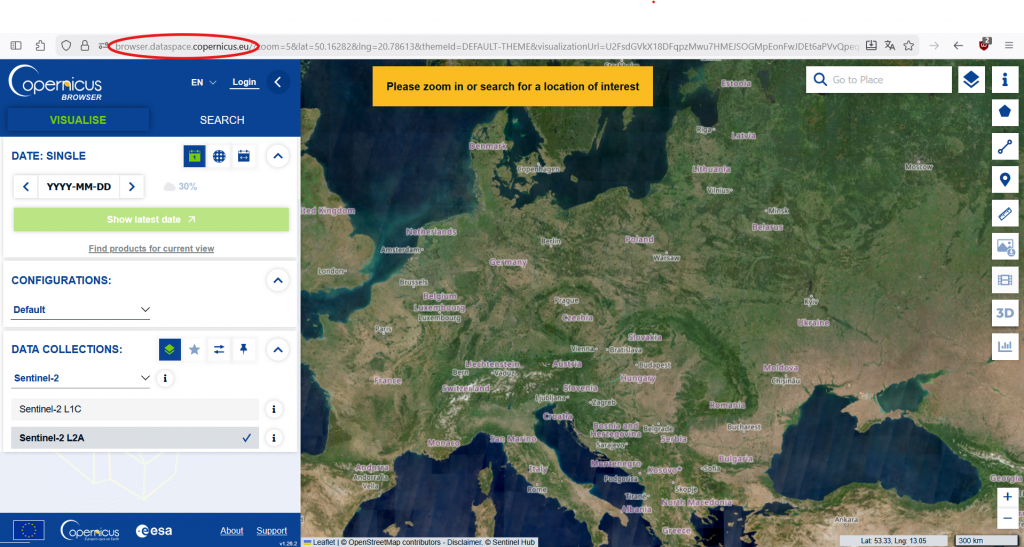
Task: Select the point of interest marker tool
Action: click(x=1005, y=180)
